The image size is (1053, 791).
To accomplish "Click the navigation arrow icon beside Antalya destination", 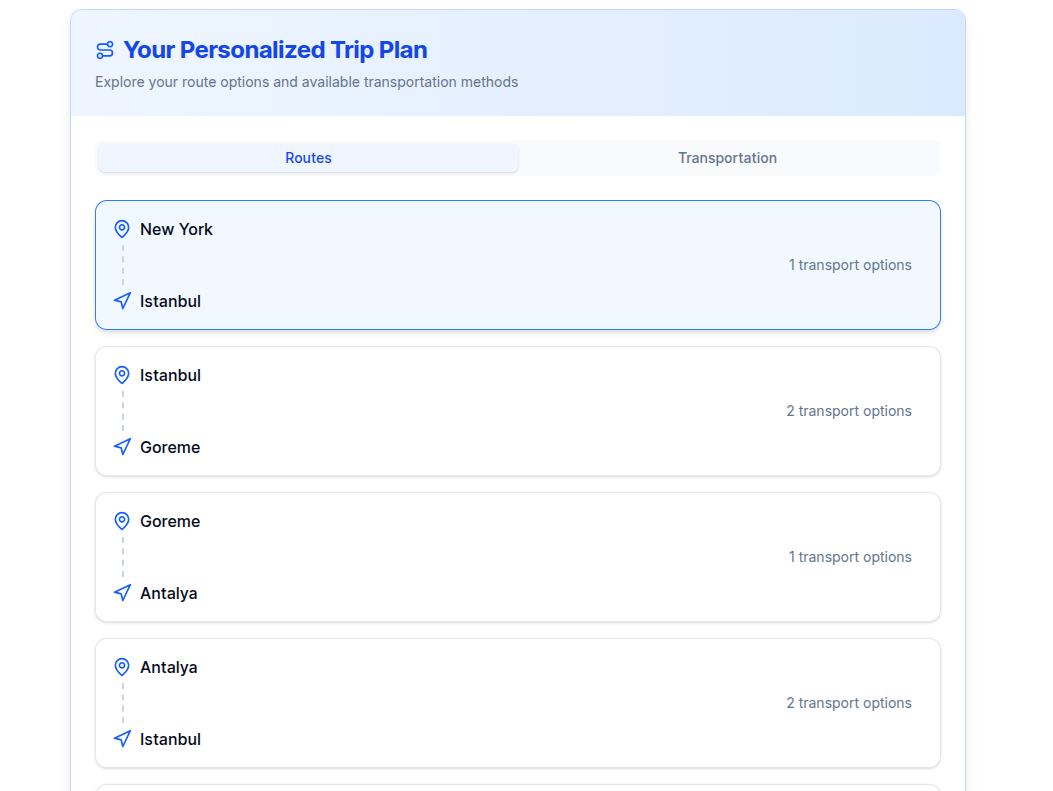I will point(122,593).
